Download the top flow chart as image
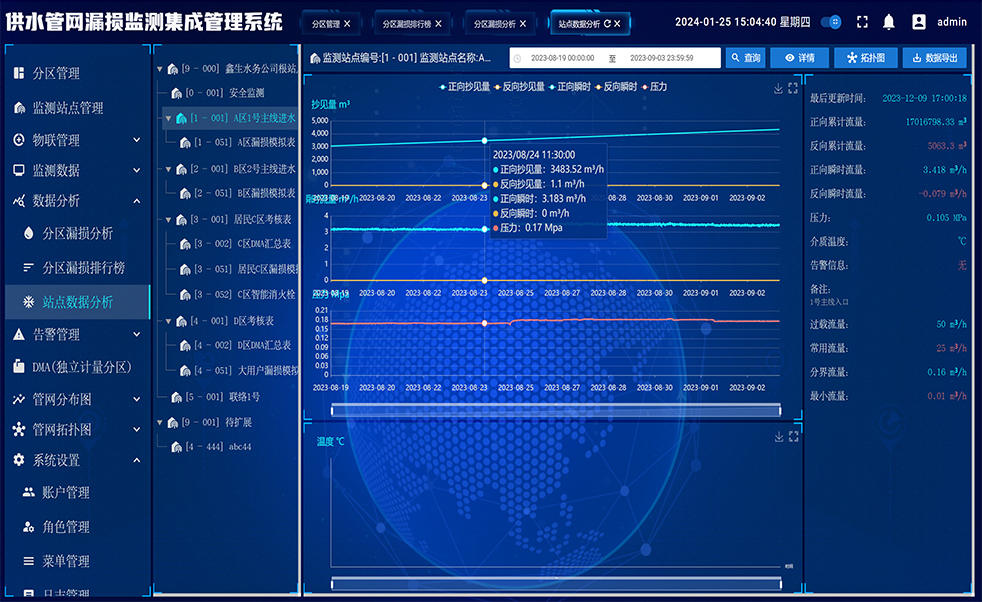Image resolution: width=982 pixels, height=602 pixels. [x=778, y=88]
